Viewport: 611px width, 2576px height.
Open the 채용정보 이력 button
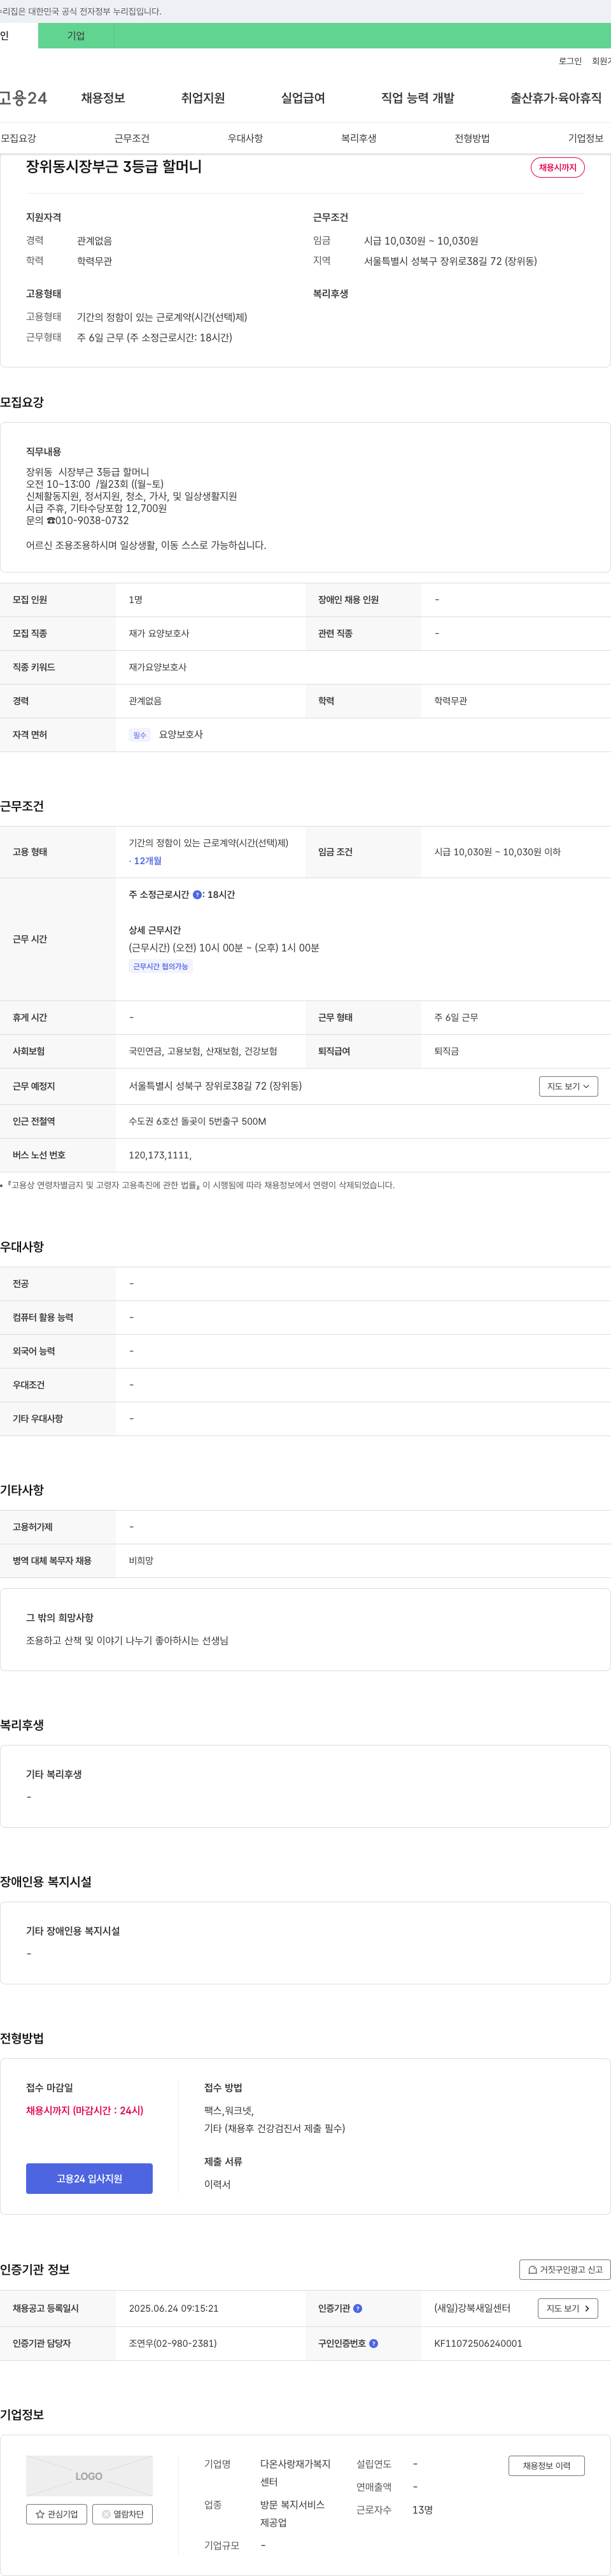pos(546,2466)
